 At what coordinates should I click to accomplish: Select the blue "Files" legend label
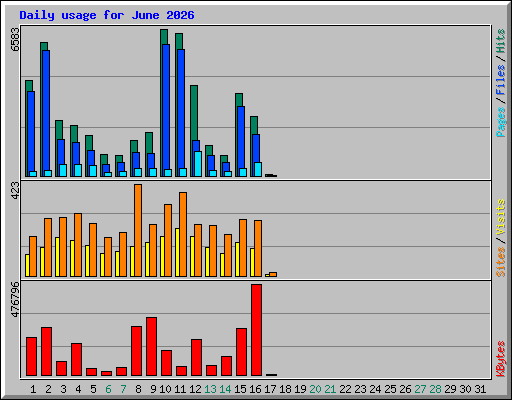pos(501,80)
